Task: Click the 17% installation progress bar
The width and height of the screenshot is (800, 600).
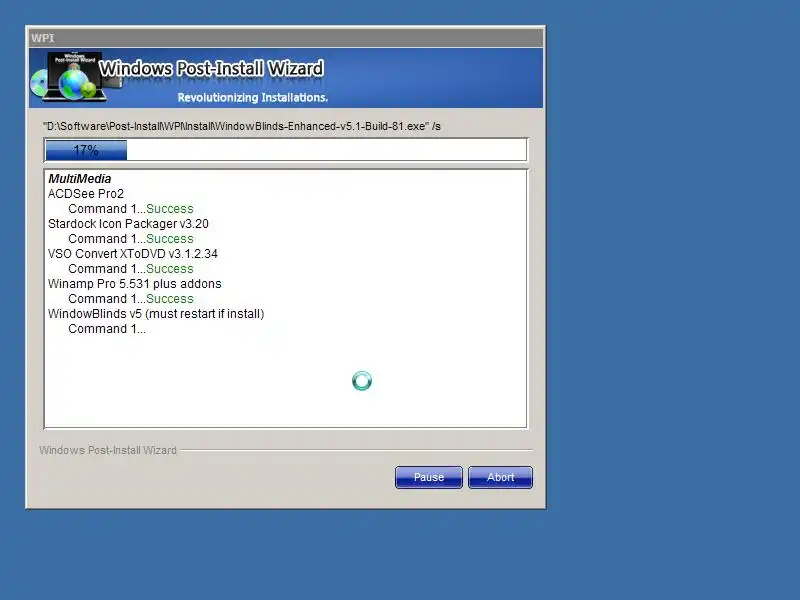Action: tap(286, 150)
